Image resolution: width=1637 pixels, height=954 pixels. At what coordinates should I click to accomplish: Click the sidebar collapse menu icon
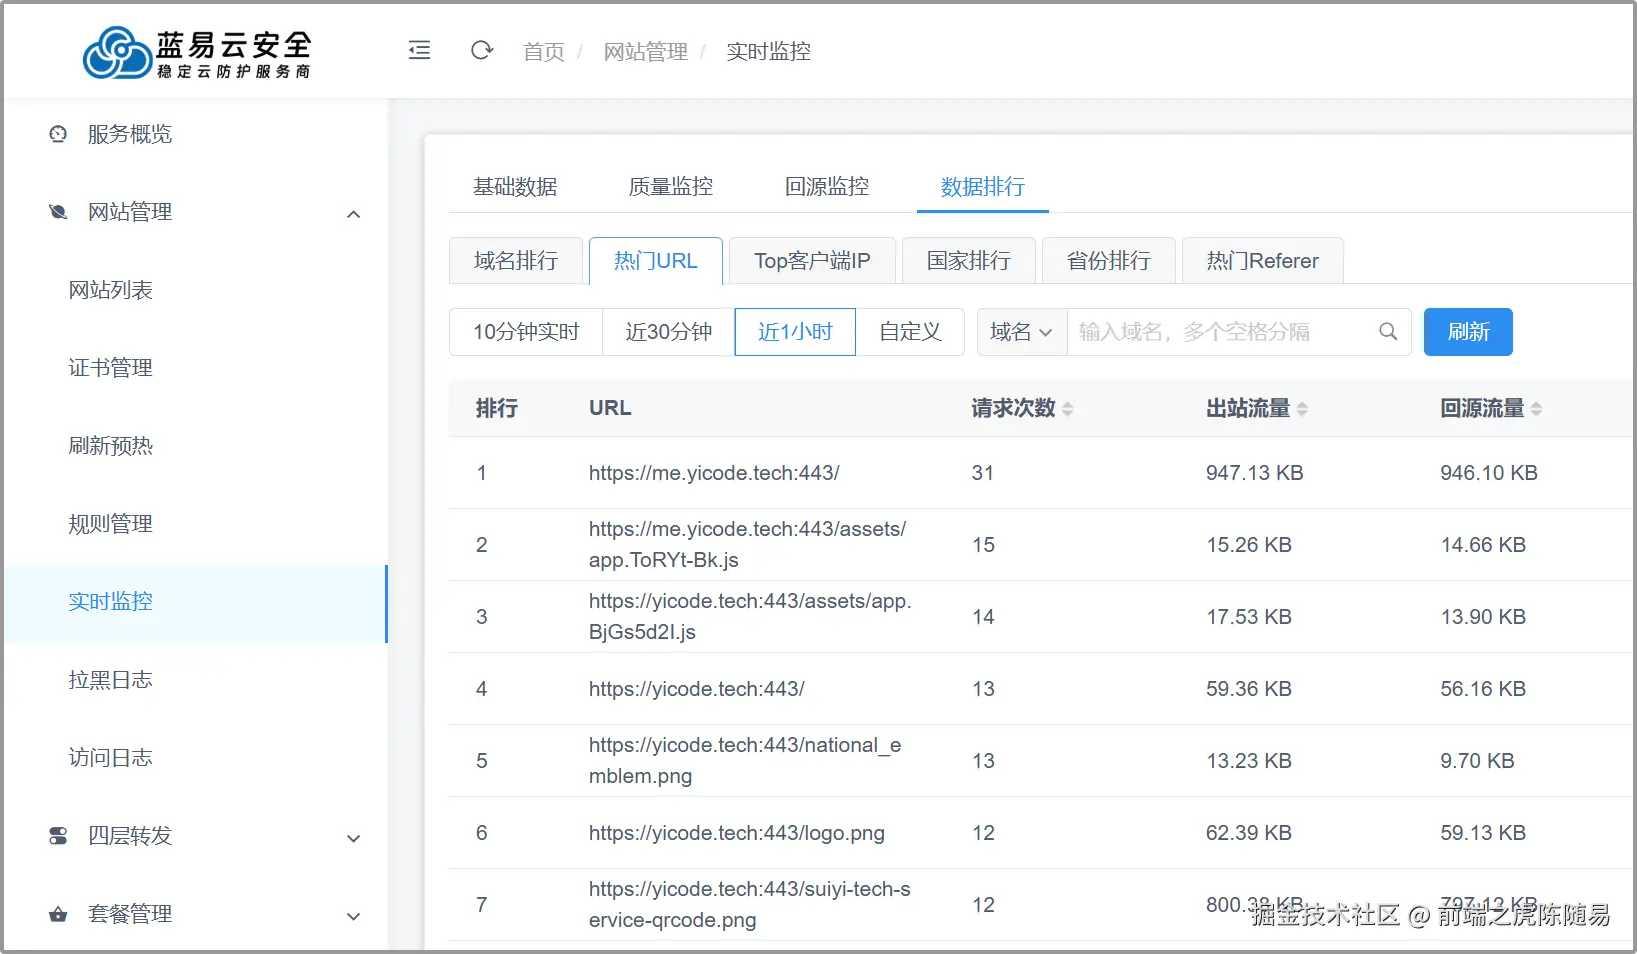419,51
